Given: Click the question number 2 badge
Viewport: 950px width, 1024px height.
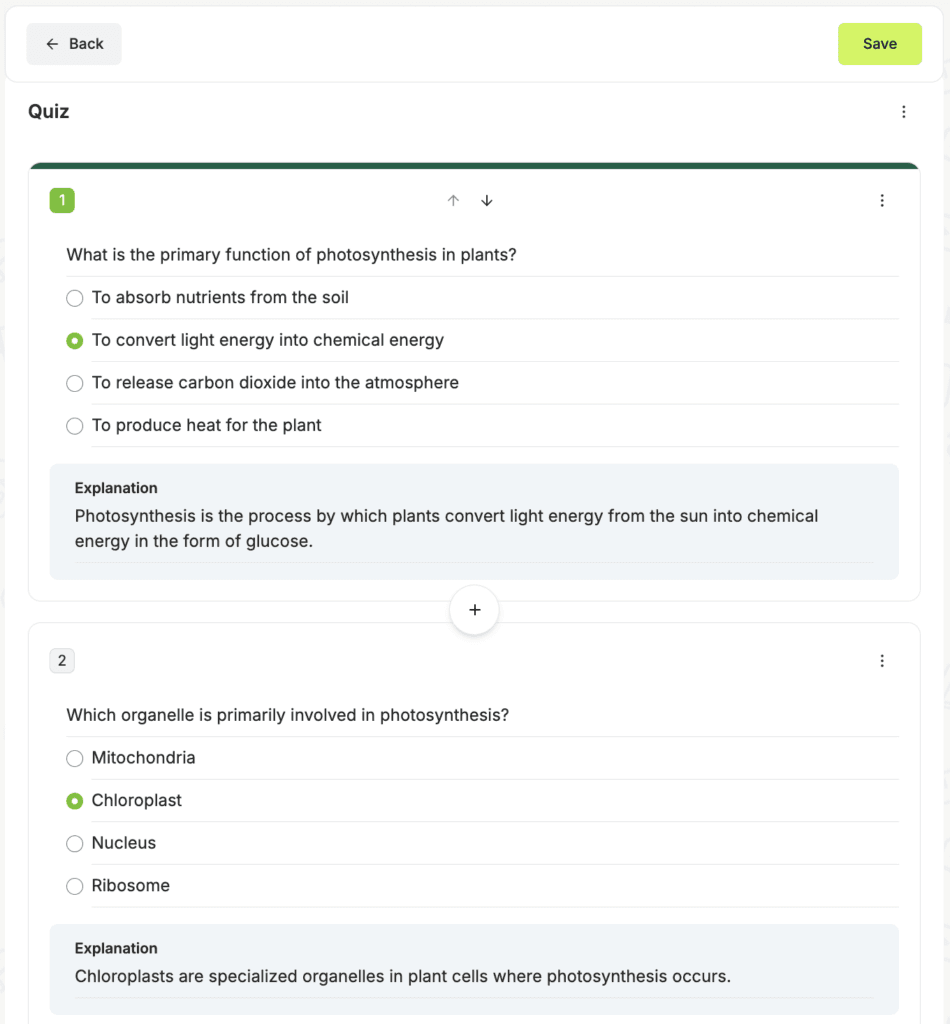Looking at the screenshot, I should [x=62, y=661].
